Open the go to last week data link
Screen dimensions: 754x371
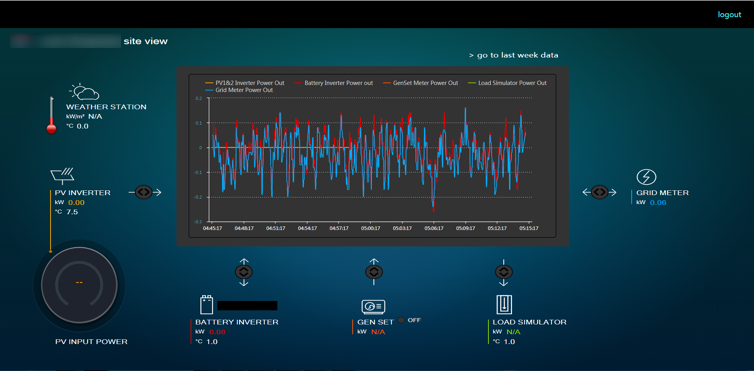(x=514, y=55)
